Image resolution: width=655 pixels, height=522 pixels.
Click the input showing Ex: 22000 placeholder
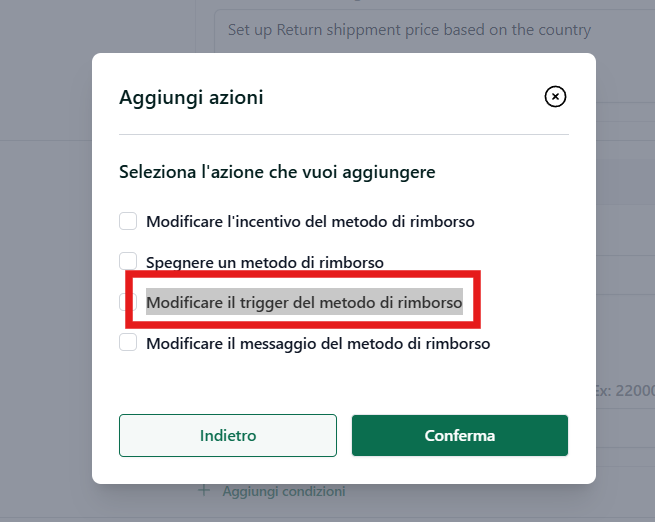625,391
